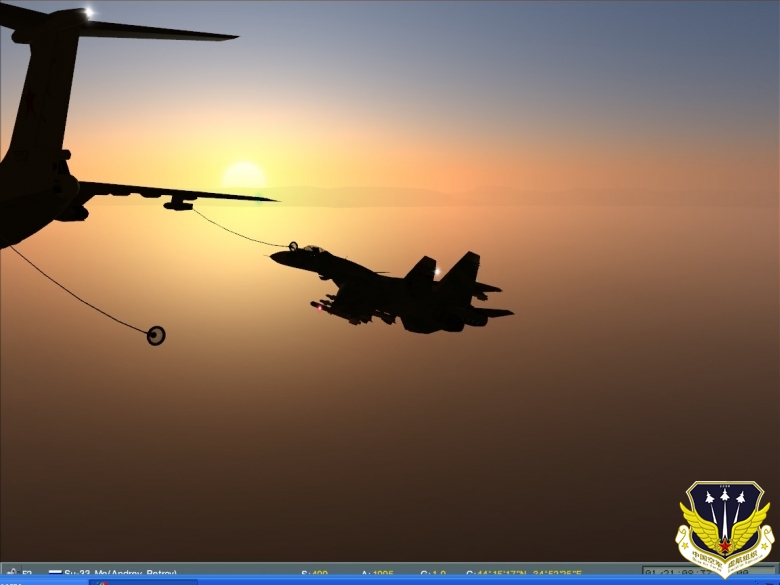This screenshot has width=780, height=585.
Task: Click the S:400 speed readout
Action: pyautogui.click(x=313, y=573)
